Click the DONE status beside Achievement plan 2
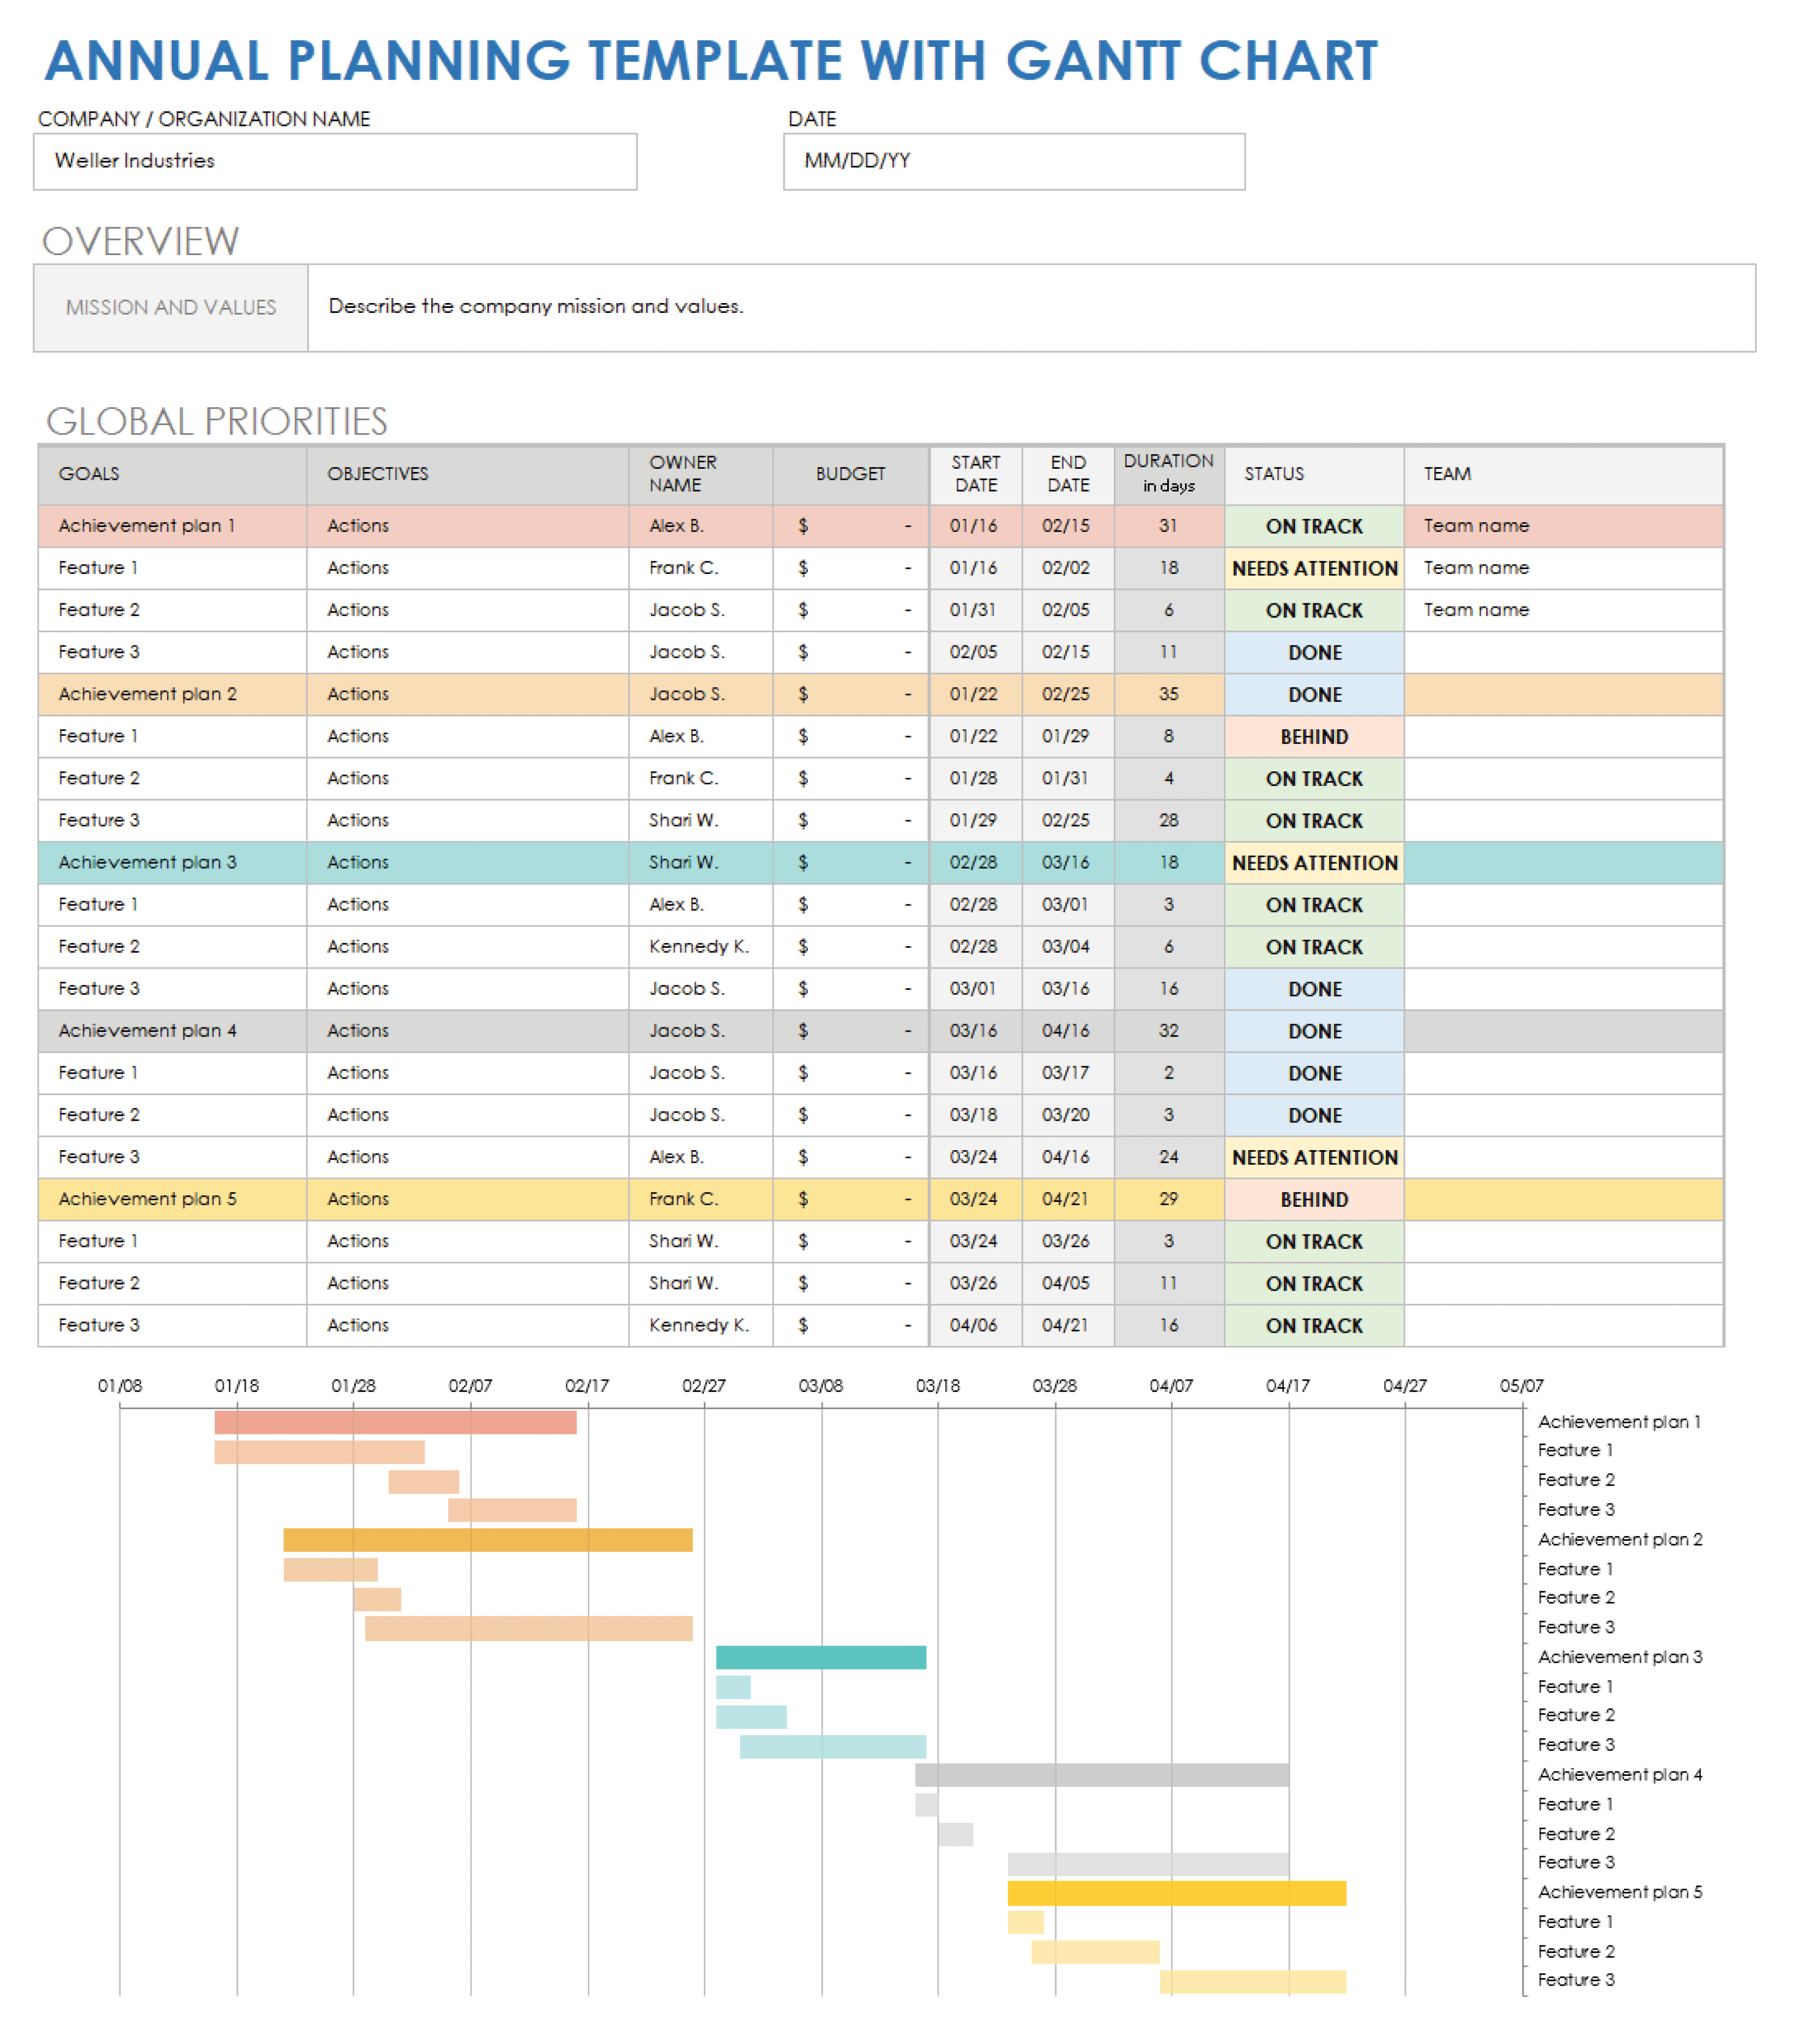1799x2044 pixels. click(x=1313, y=694)
